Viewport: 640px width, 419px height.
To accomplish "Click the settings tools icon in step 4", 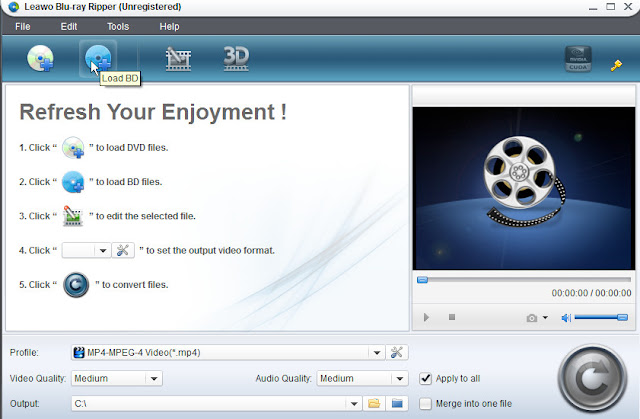I will 123,250.
